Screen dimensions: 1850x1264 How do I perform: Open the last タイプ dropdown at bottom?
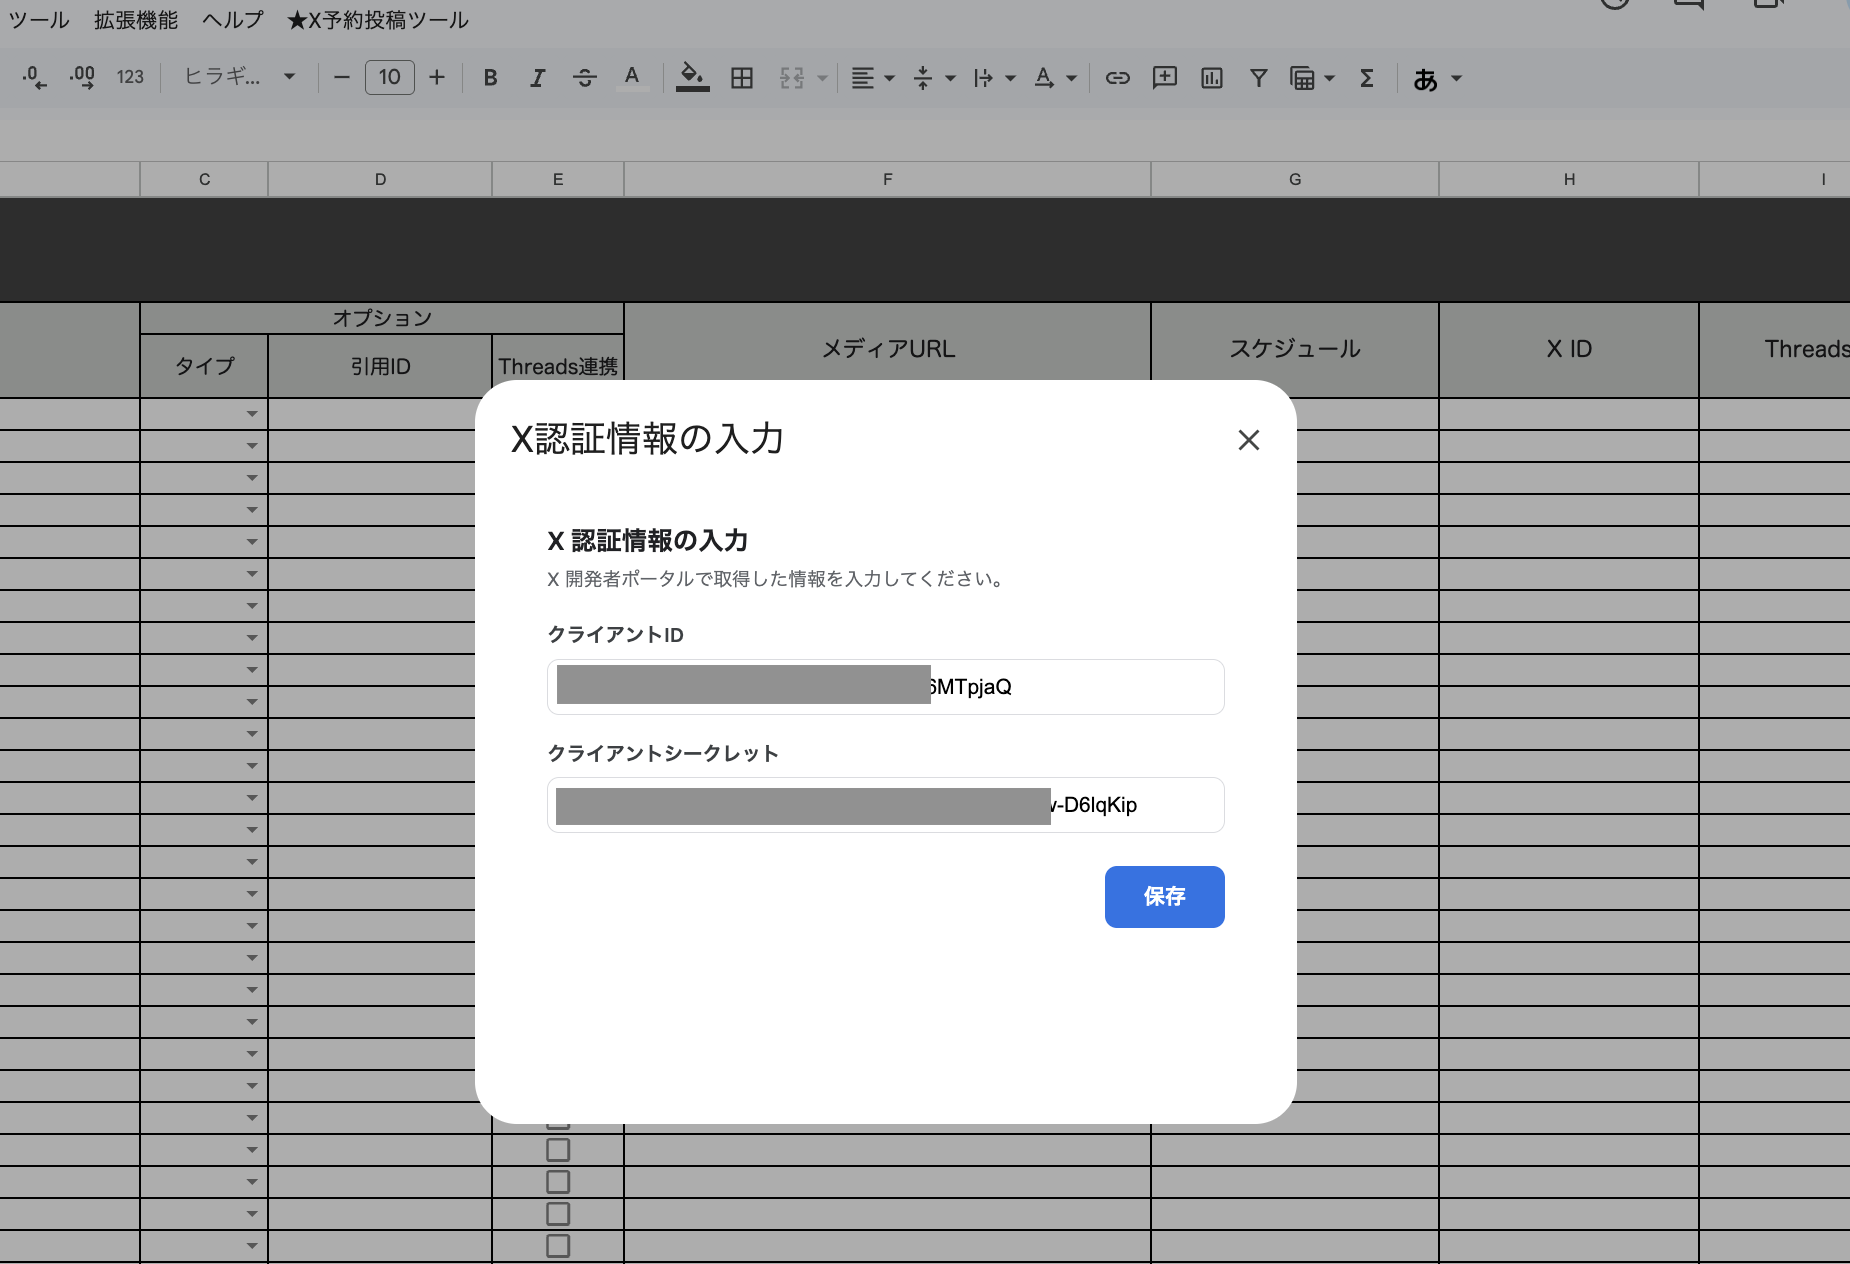click(252, 1246)
